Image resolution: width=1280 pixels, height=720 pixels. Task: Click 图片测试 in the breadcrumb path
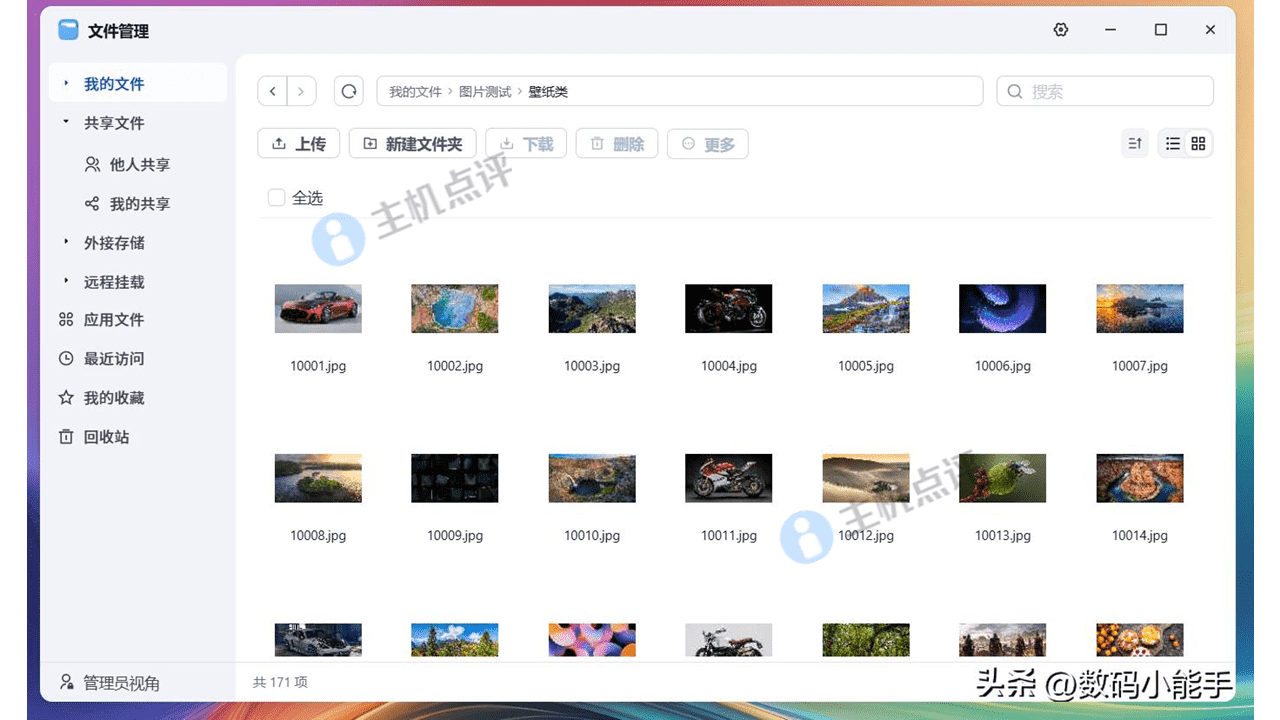tap(485, 92)
